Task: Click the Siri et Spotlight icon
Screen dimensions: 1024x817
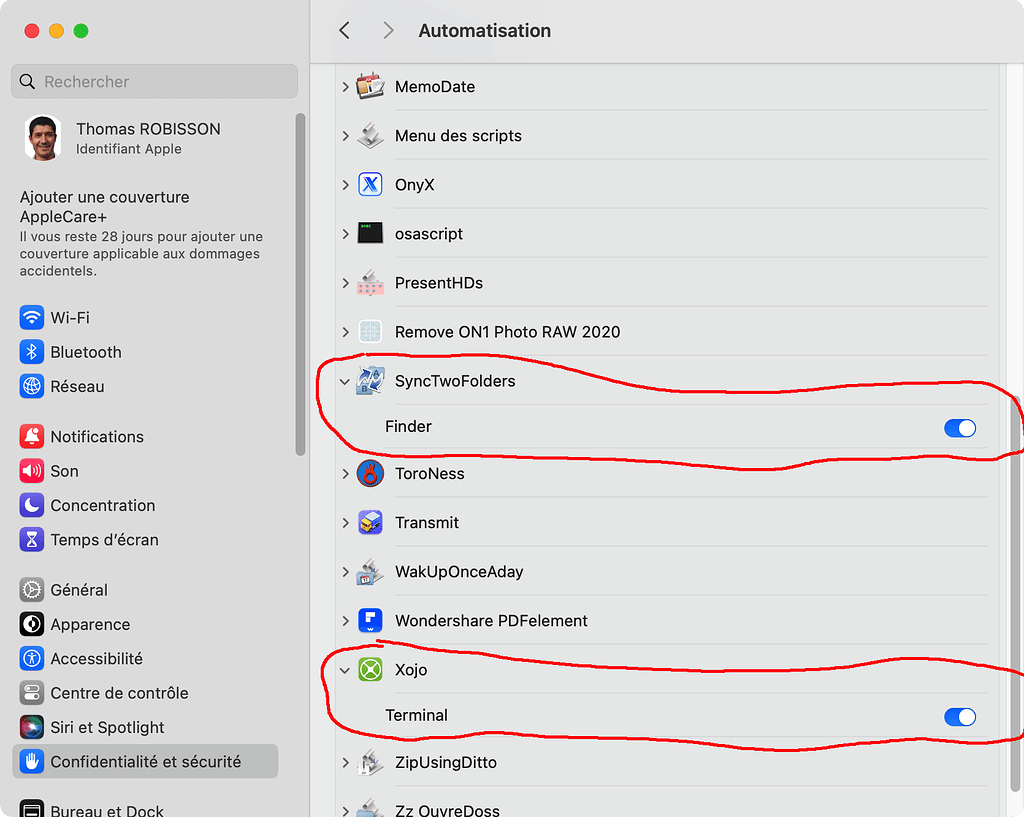Action: (x=31, y=727)
